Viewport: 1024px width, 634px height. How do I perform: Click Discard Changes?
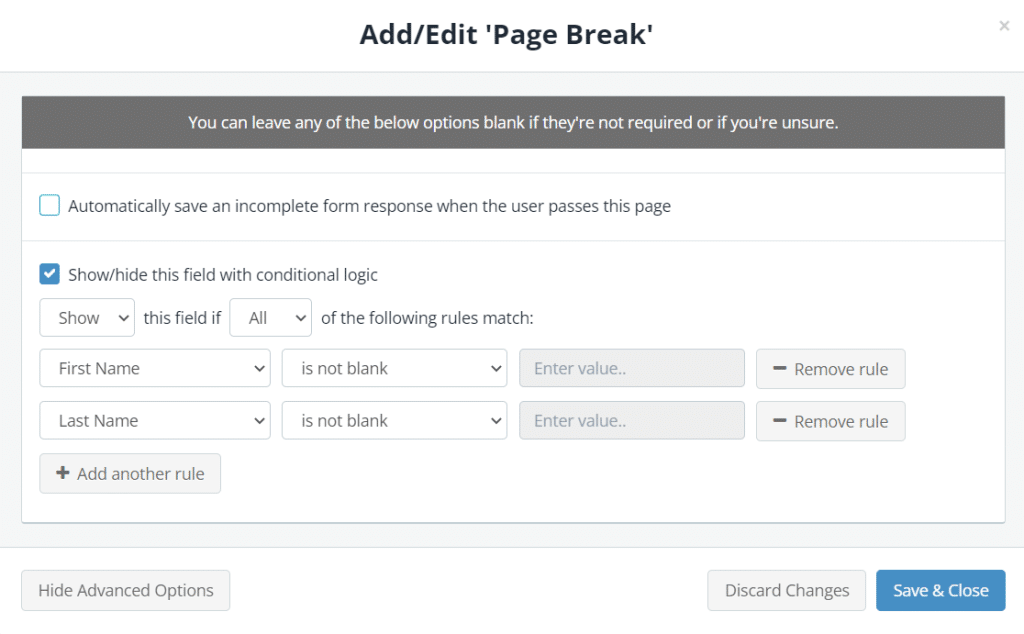(x=786, y=590)
